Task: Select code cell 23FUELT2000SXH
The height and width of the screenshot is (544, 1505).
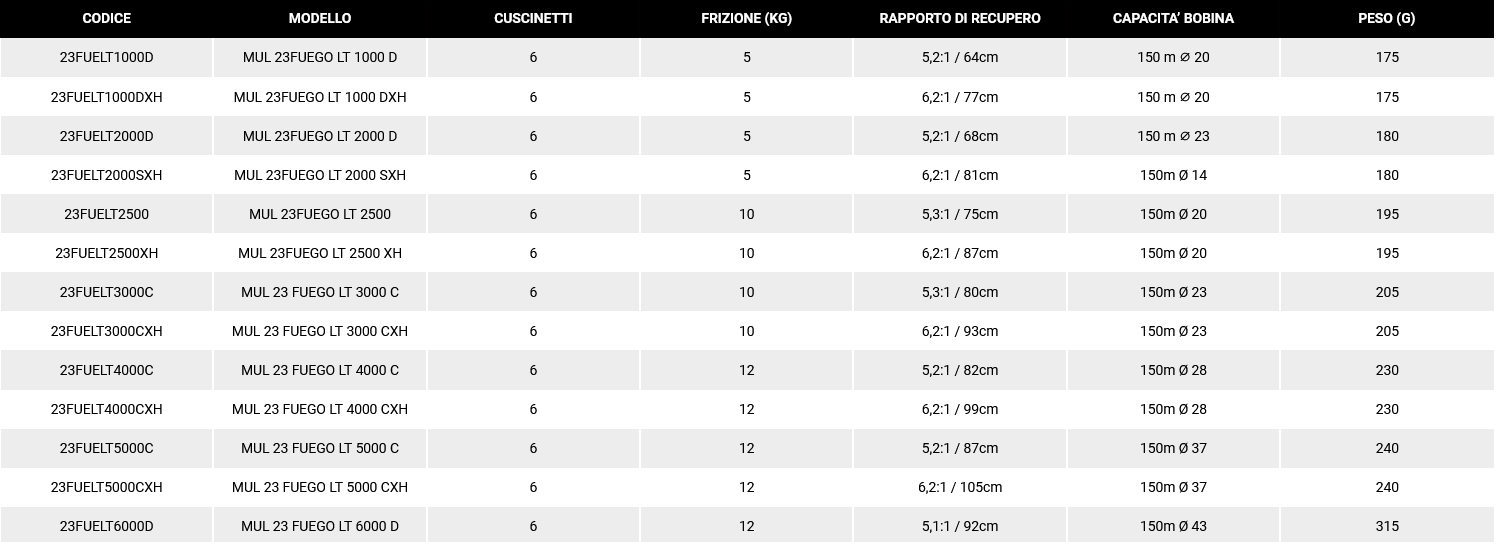Action: click(x=106, y=175)
